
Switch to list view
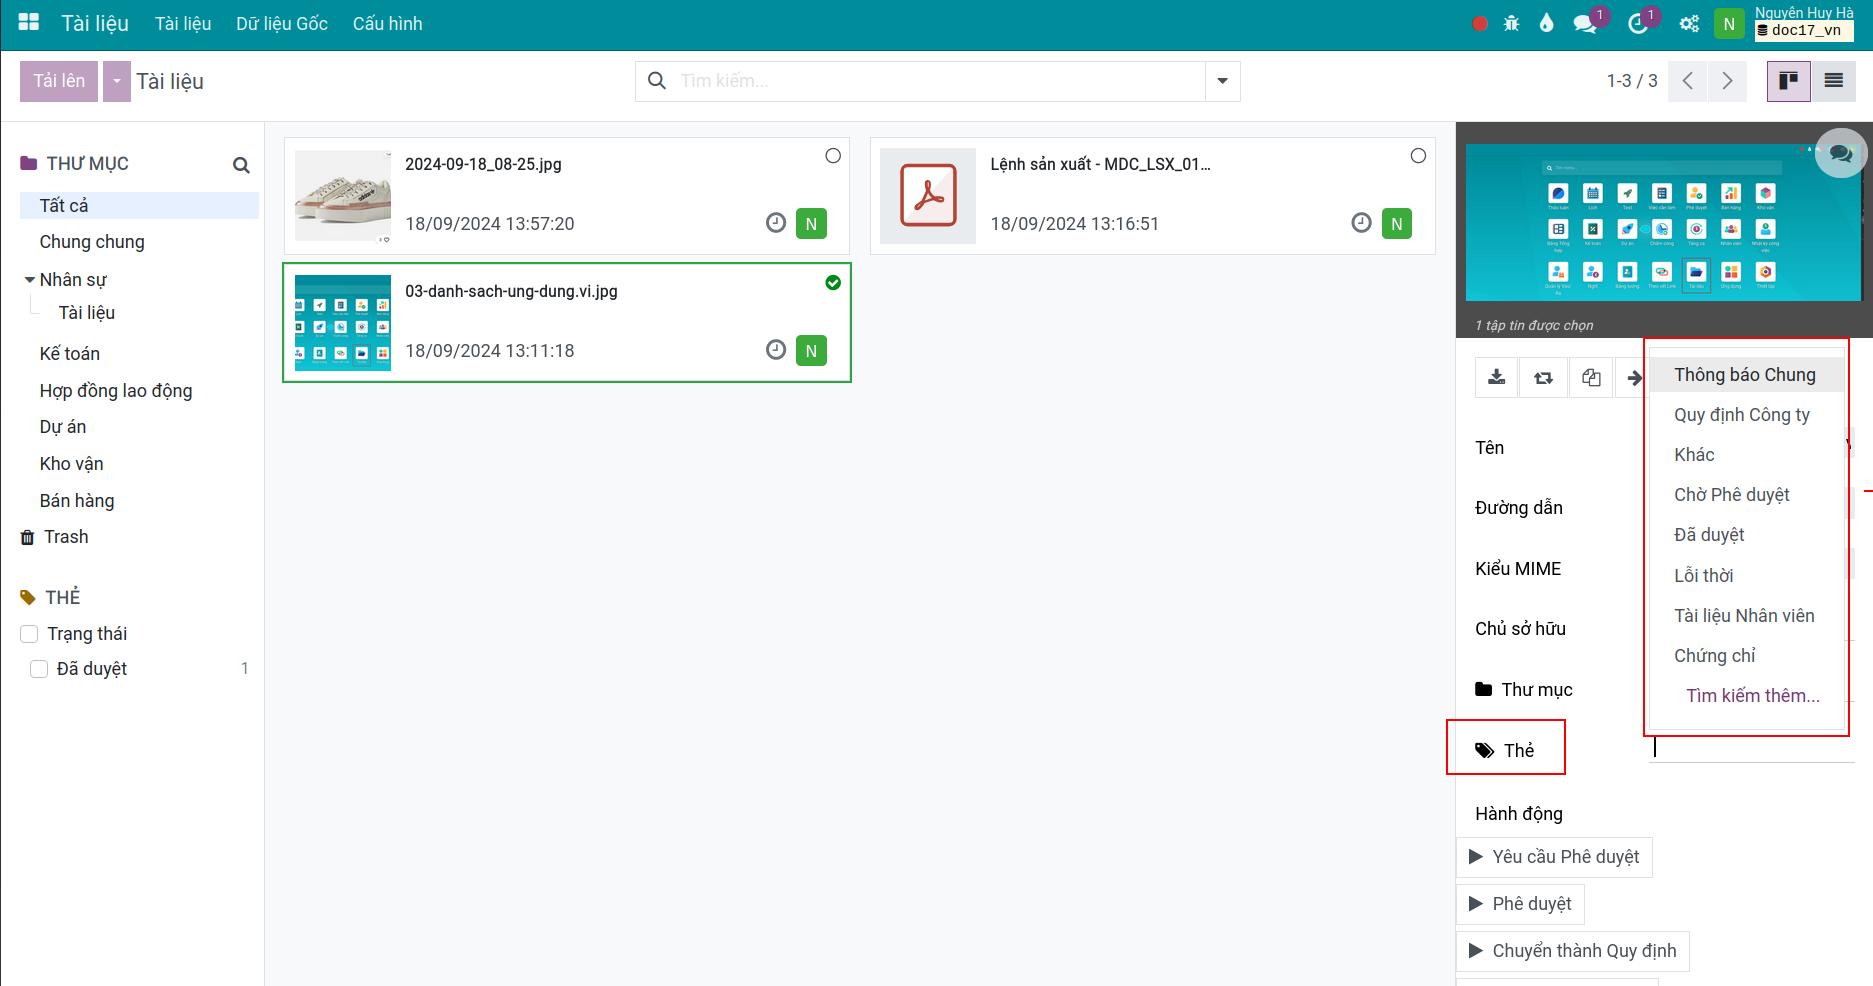[x=1833, y=81]
